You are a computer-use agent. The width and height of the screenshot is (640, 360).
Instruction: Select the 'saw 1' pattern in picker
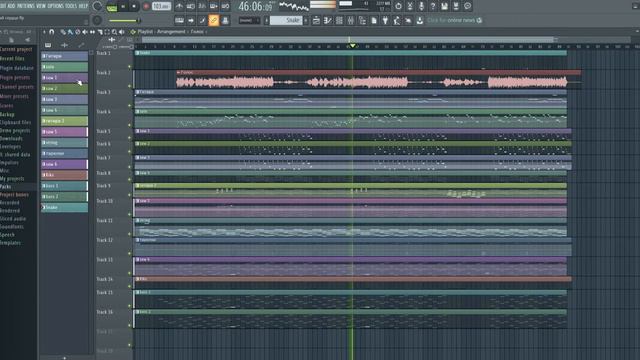(64, 78)
